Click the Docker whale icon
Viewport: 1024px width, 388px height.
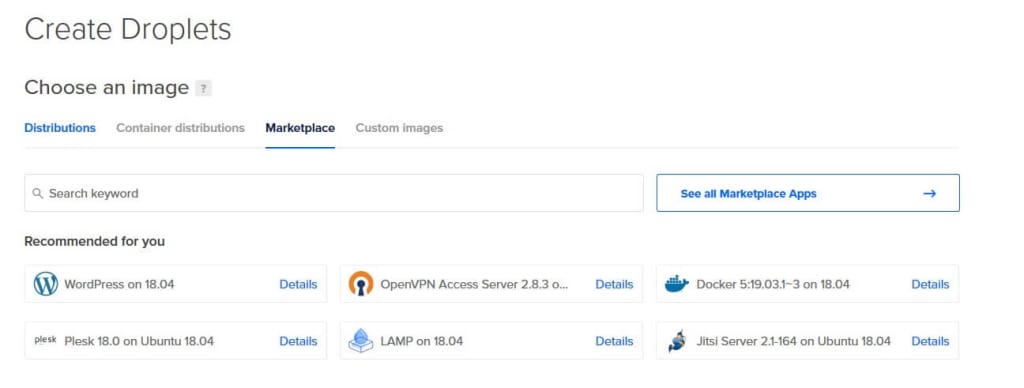pyautogui.click(x=677, y=284)
